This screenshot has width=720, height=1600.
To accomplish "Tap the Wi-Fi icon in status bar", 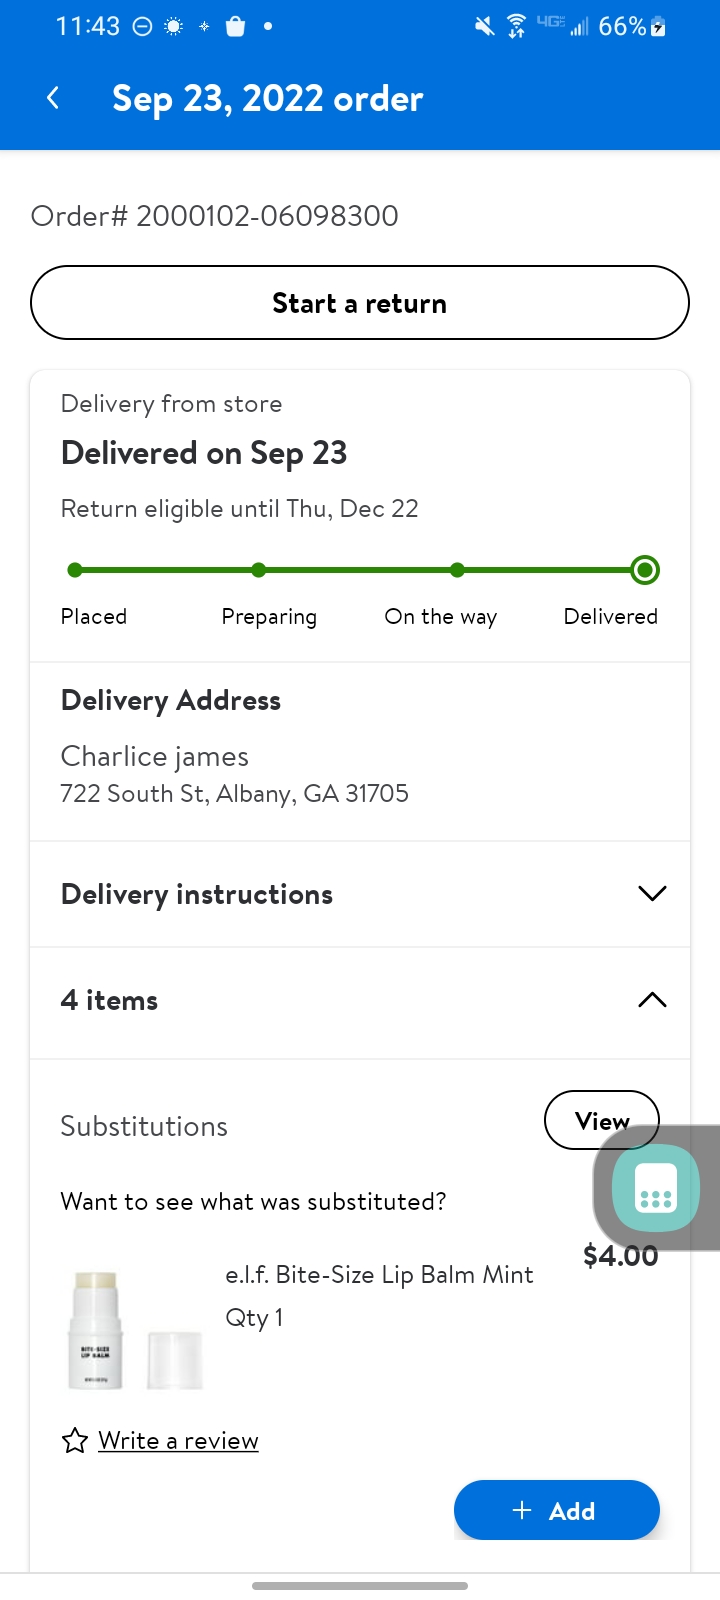I will pos(516,27).
